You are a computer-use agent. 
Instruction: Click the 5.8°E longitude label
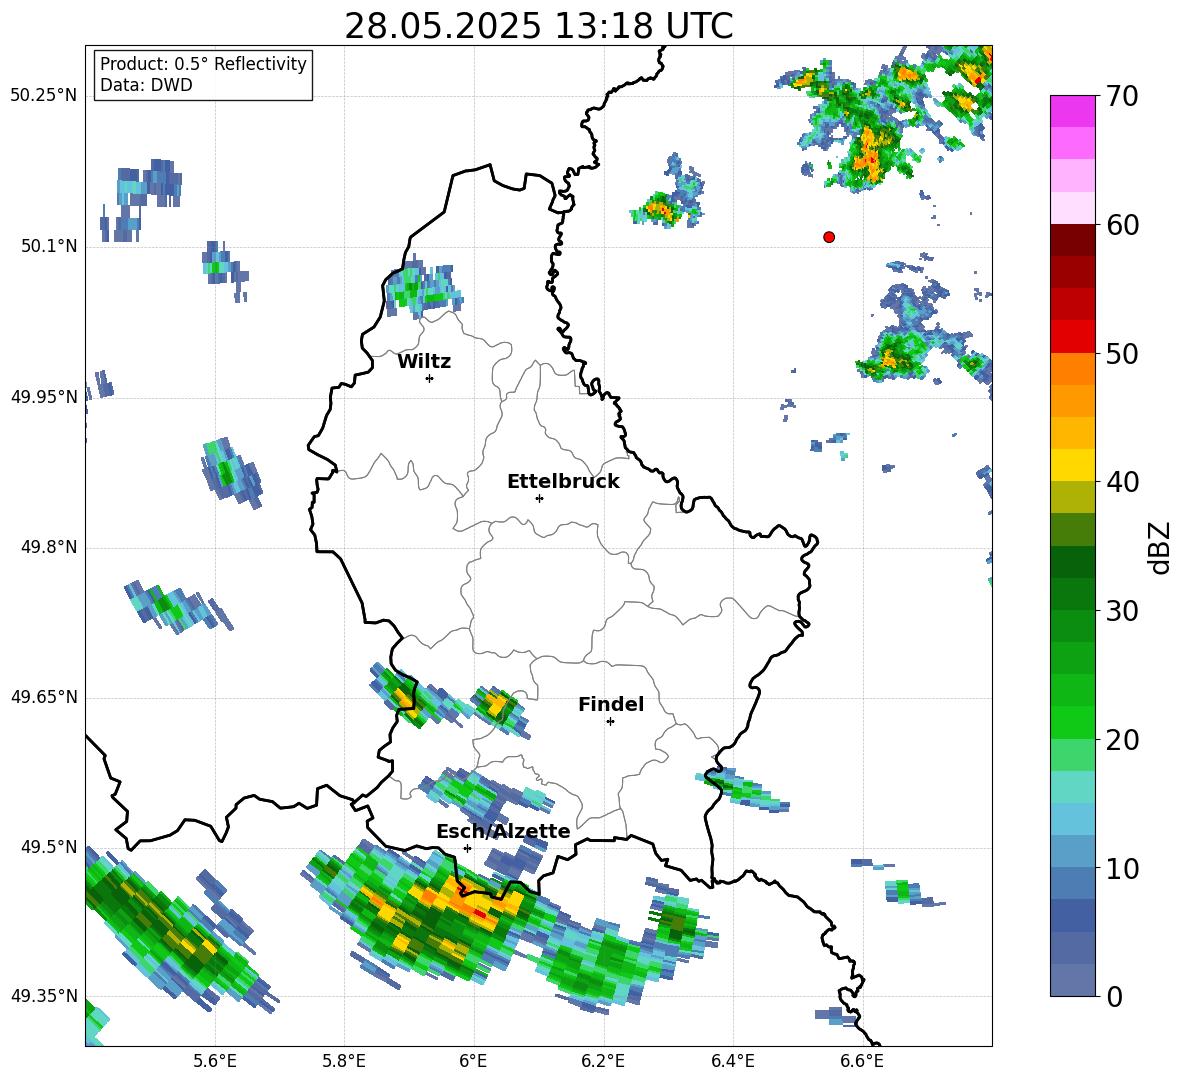[344, 1061]
